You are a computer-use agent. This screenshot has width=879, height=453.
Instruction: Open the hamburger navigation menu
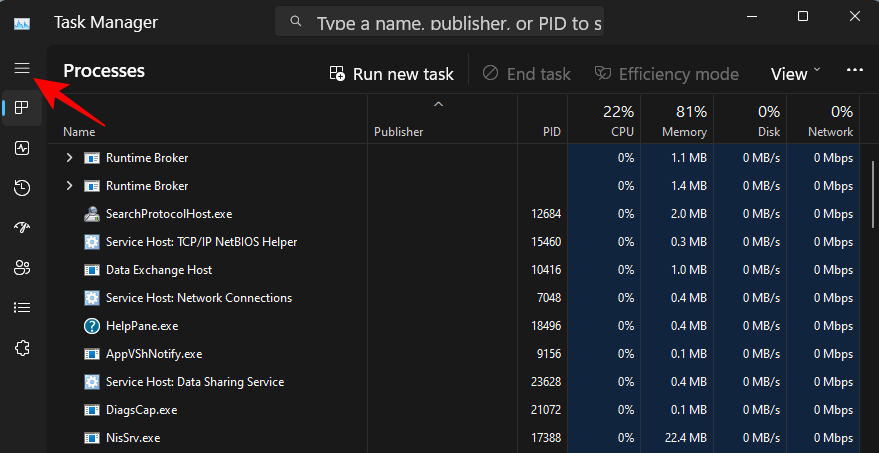coord(22,68)
